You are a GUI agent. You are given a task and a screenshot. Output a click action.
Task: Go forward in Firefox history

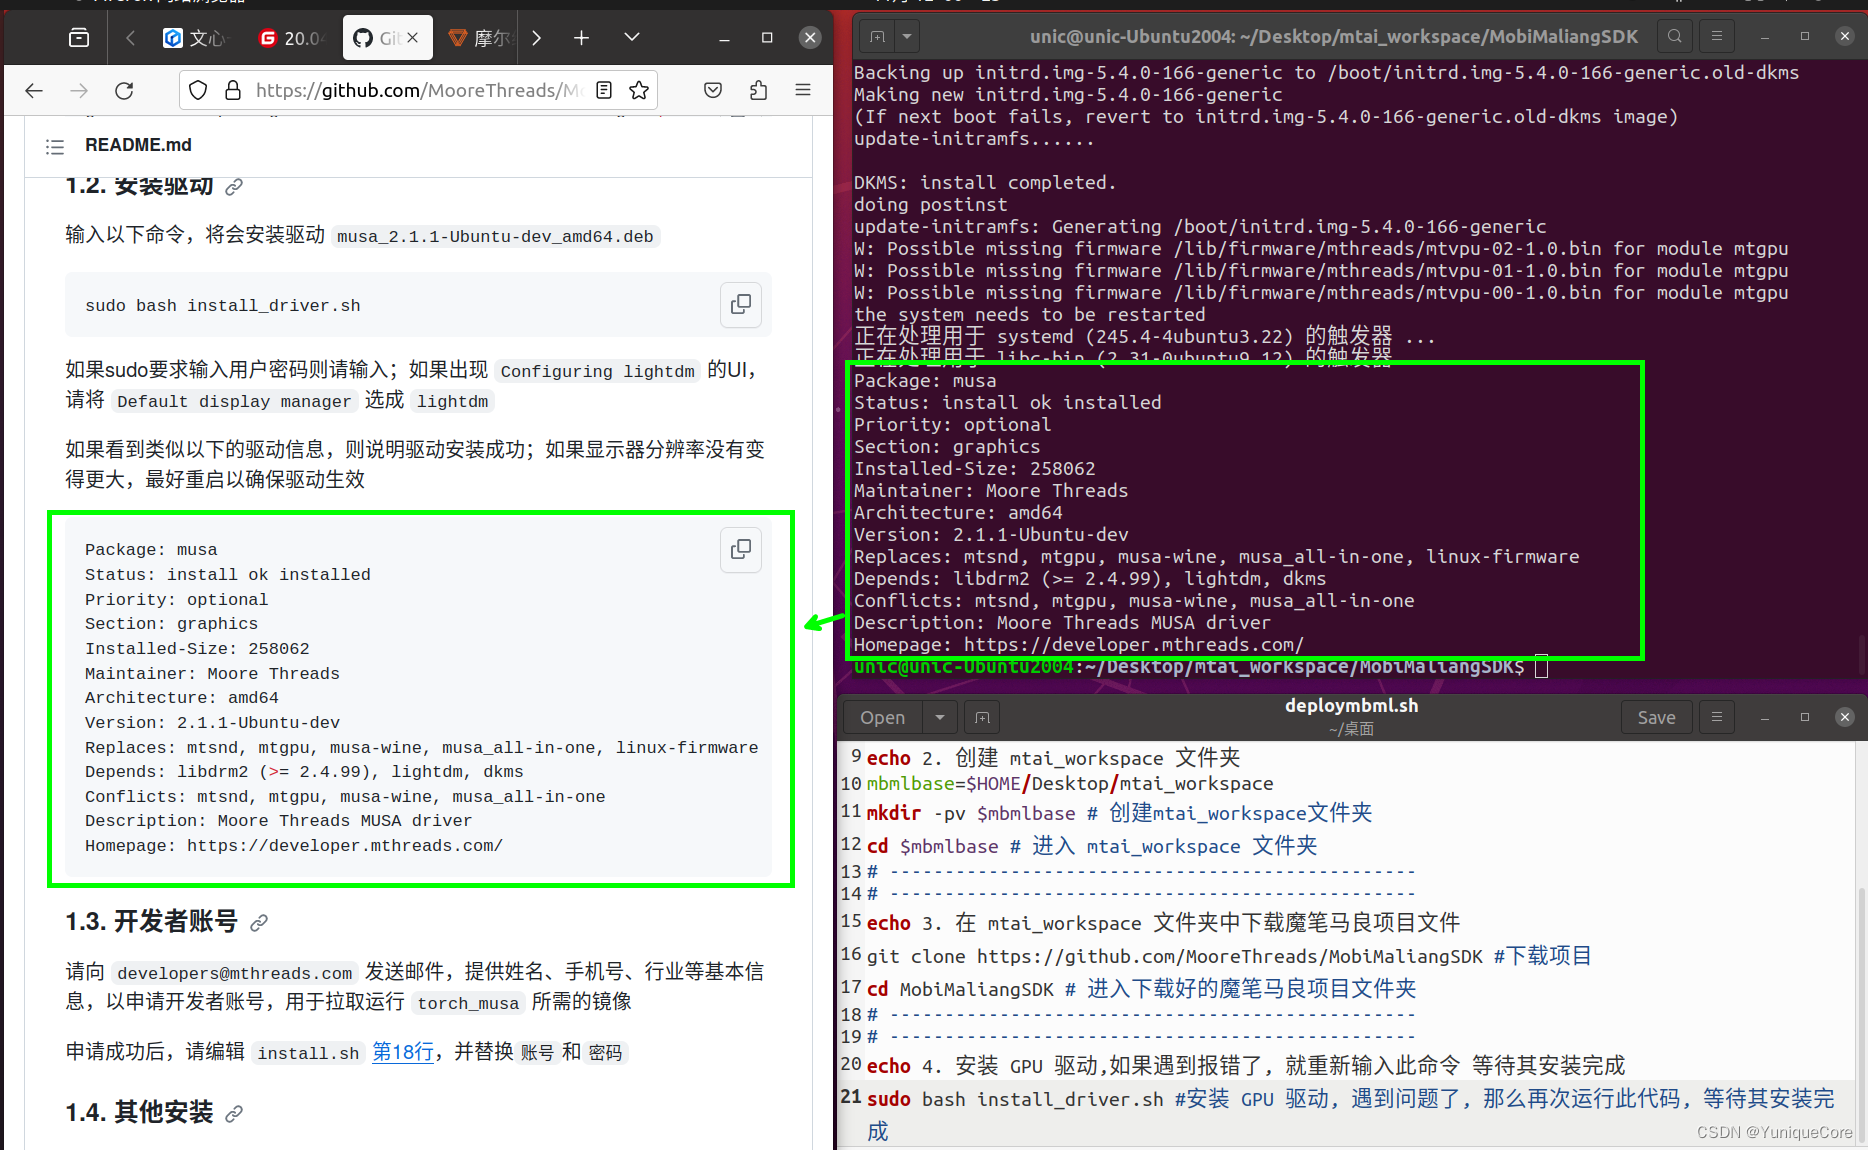point(79,91)
